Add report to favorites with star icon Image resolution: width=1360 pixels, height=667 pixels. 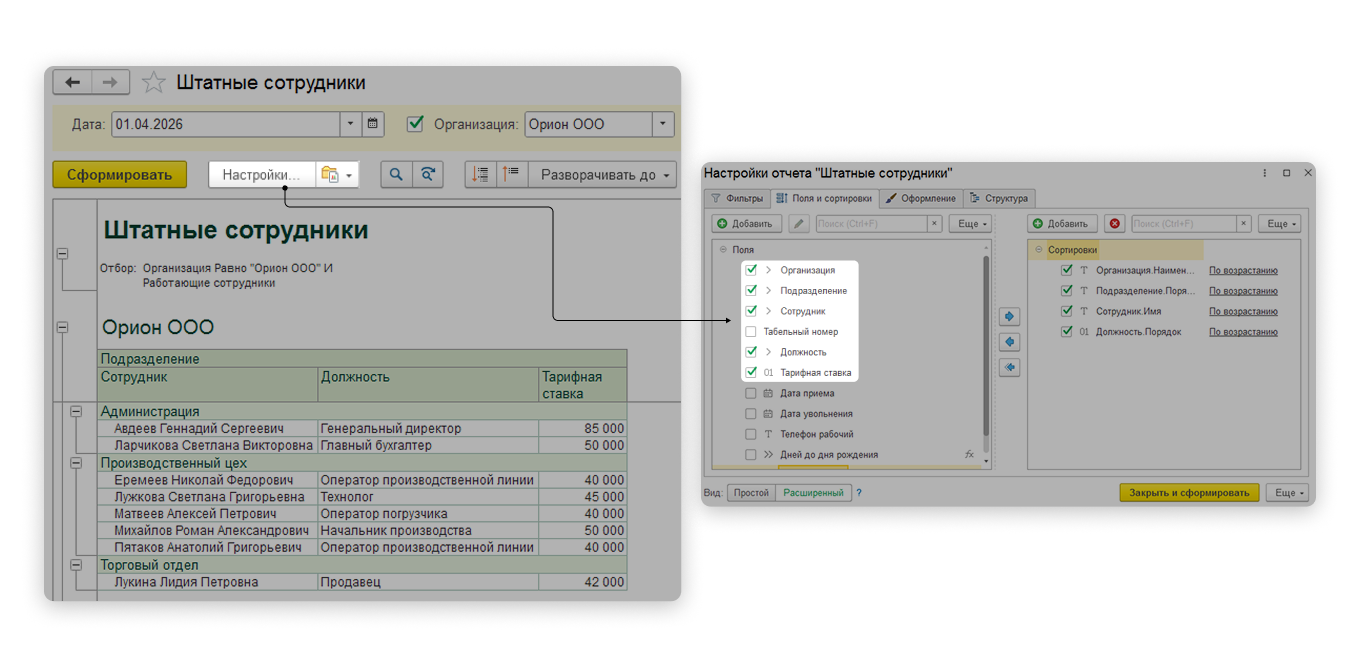153,83
